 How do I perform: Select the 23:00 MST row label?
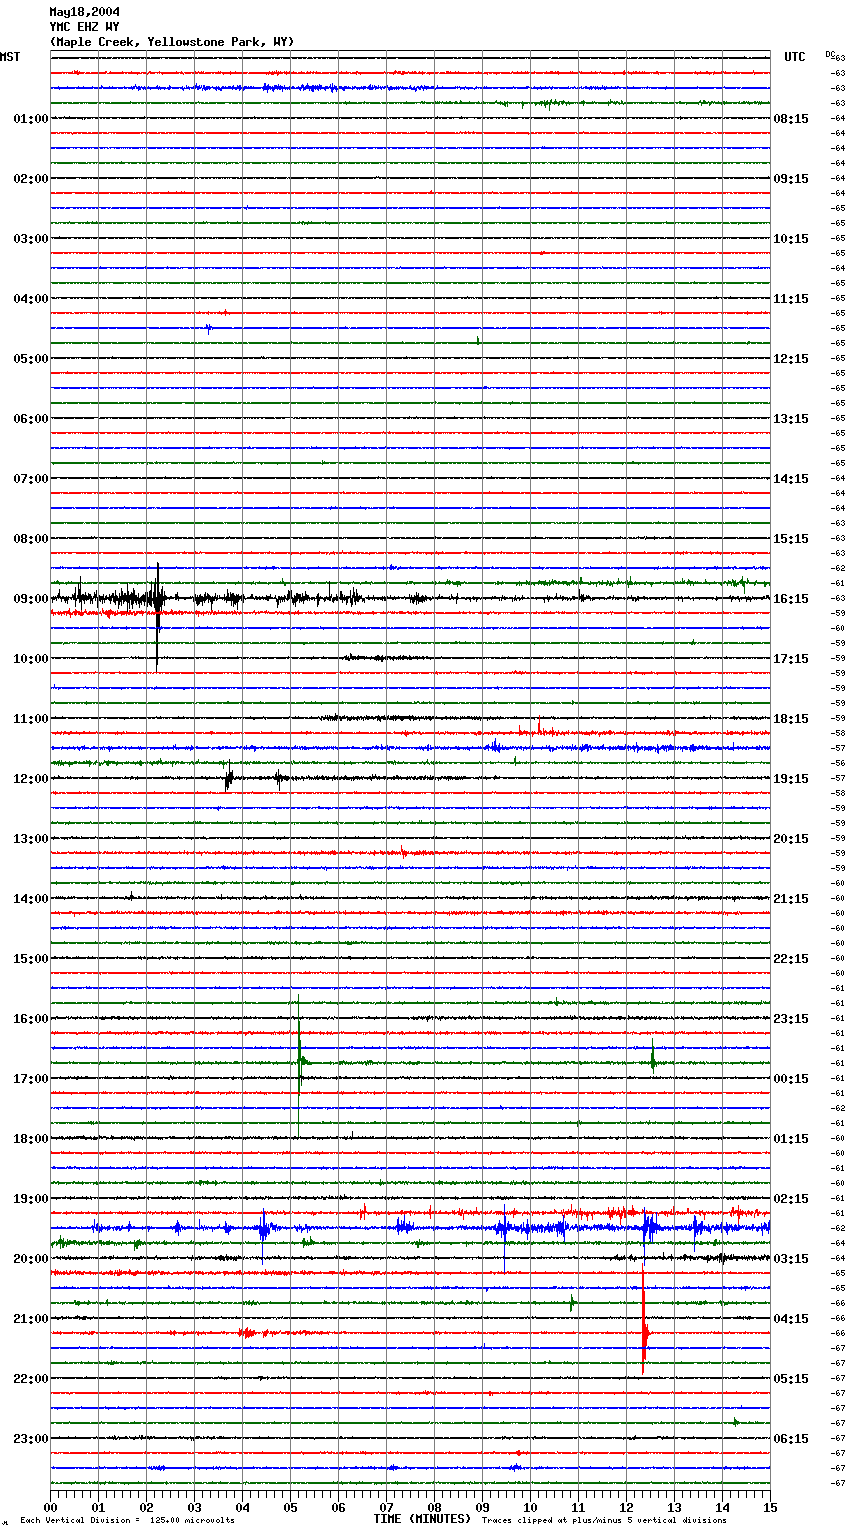click(31, 1439)
